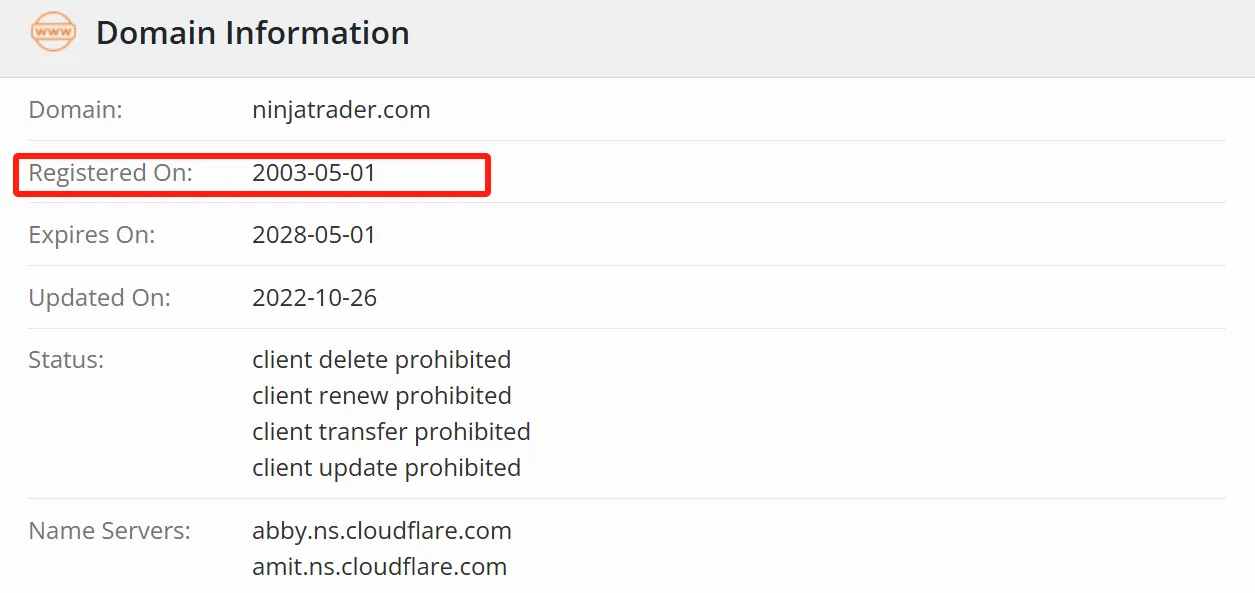Click the red highlighted Registered On row
Viewport: 1255px width, 593px height.
(x=252, y=174)
